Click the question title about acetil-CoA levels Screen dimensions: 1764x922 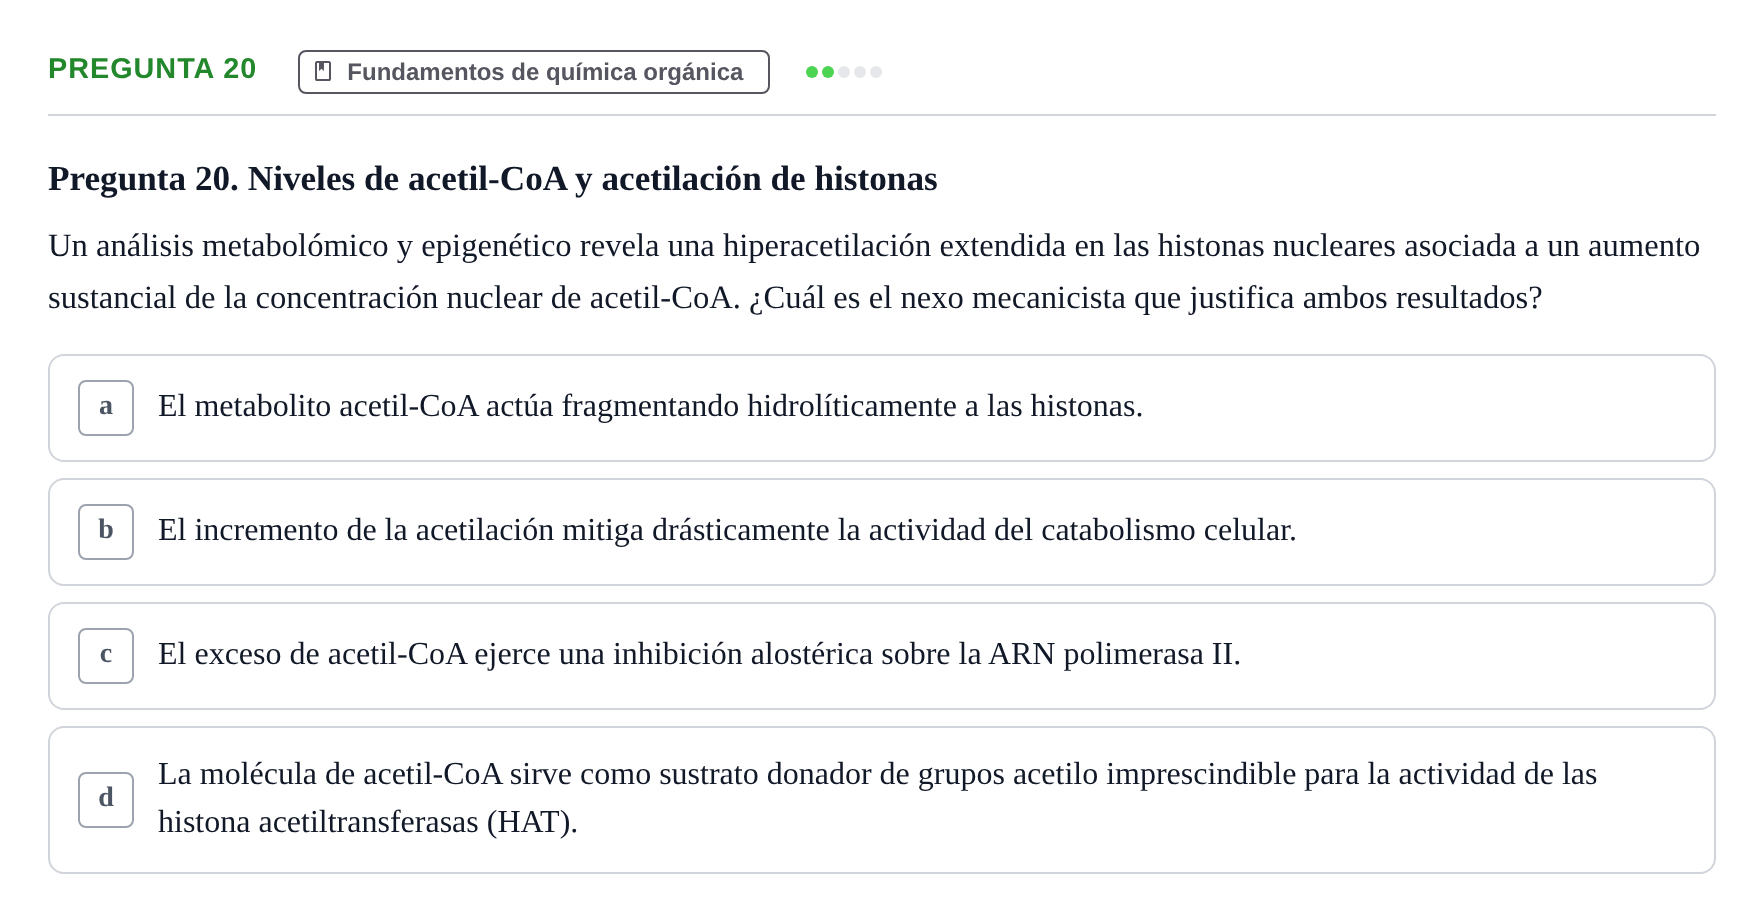pyautogui.click(x=493, y=179)
